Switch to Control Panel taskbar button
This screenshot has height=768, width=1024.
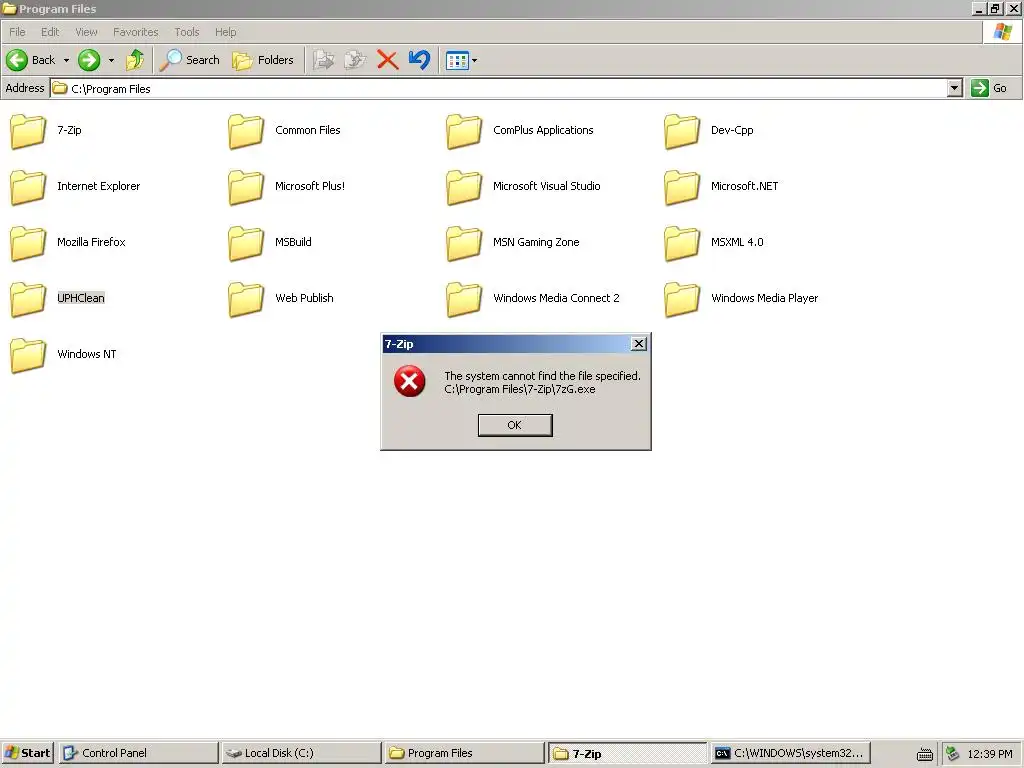point(138,753)
